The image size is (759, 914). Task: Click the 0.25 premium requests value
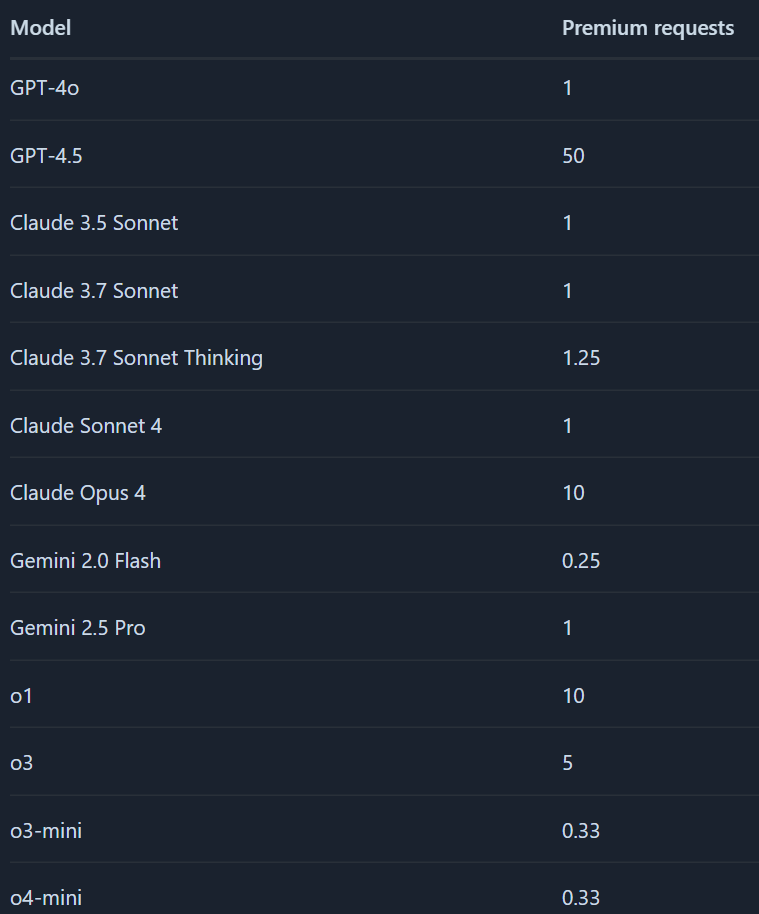coord(581,561)
